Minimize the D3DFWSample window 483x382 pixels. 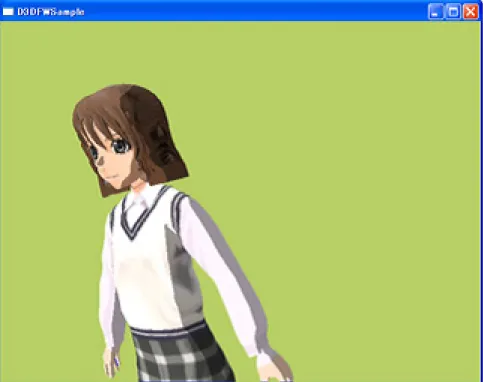[435, 12]
